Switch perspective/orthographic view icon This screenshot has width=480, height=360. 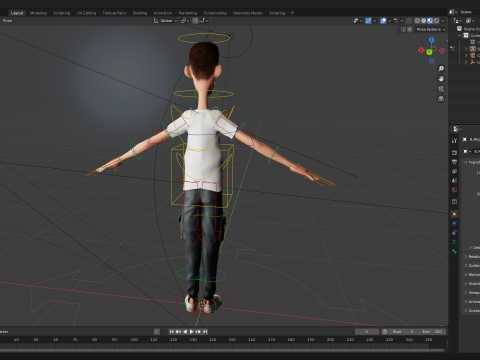click(x=441, y=99)
